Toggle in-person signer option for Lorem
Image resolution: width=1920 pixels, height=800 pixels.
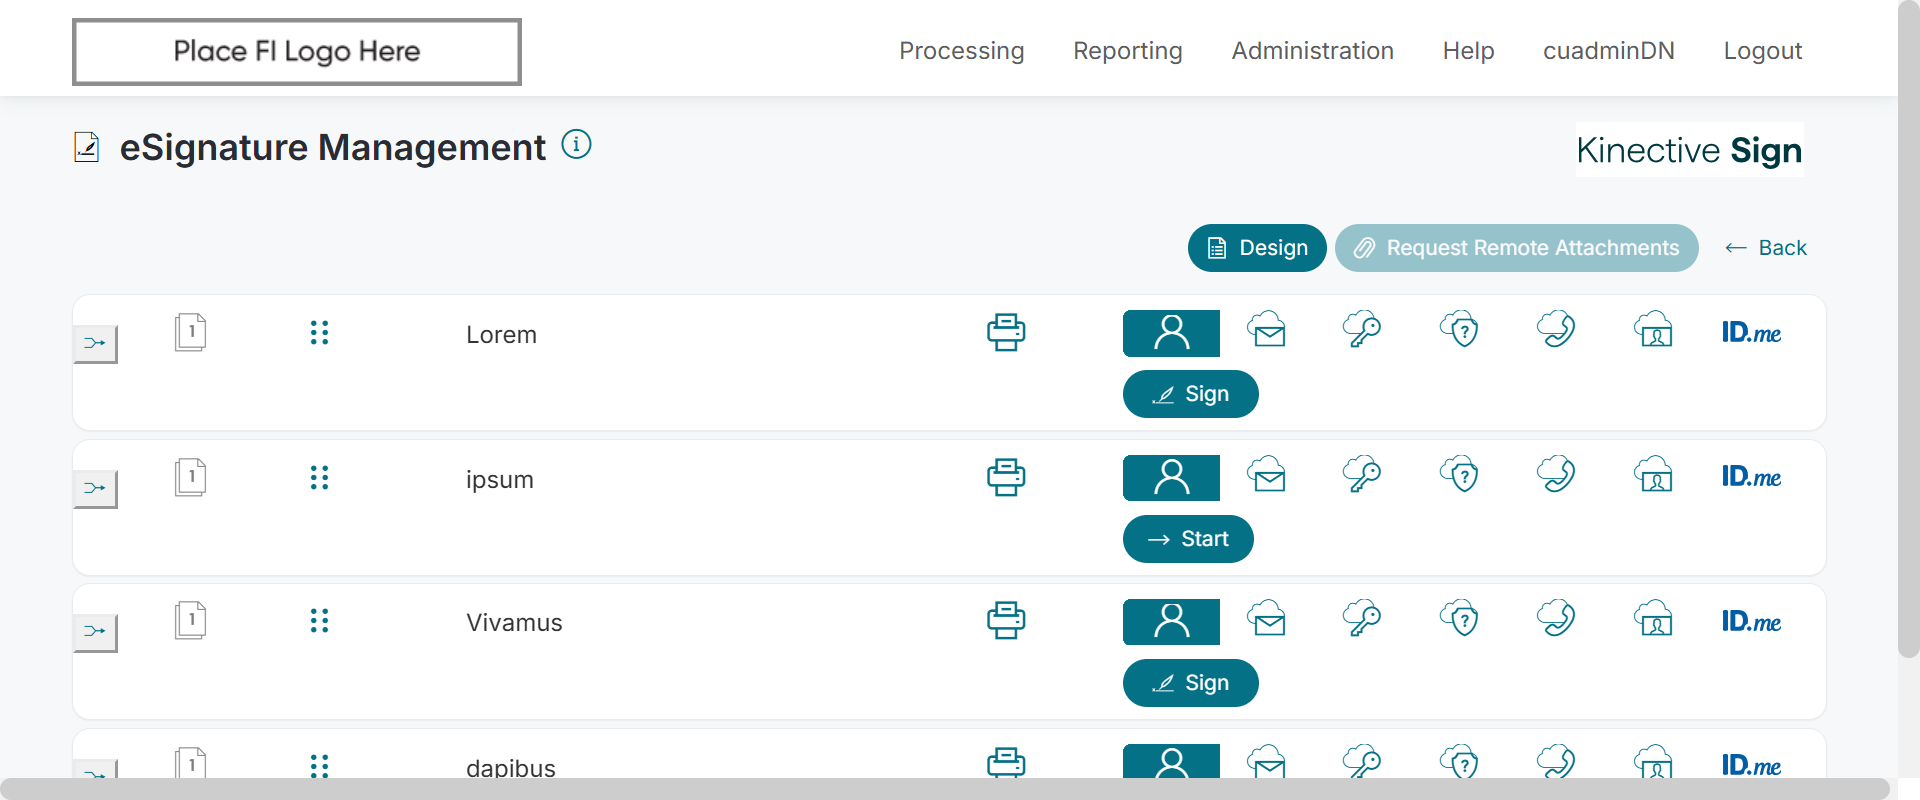tap(1171, 333)
